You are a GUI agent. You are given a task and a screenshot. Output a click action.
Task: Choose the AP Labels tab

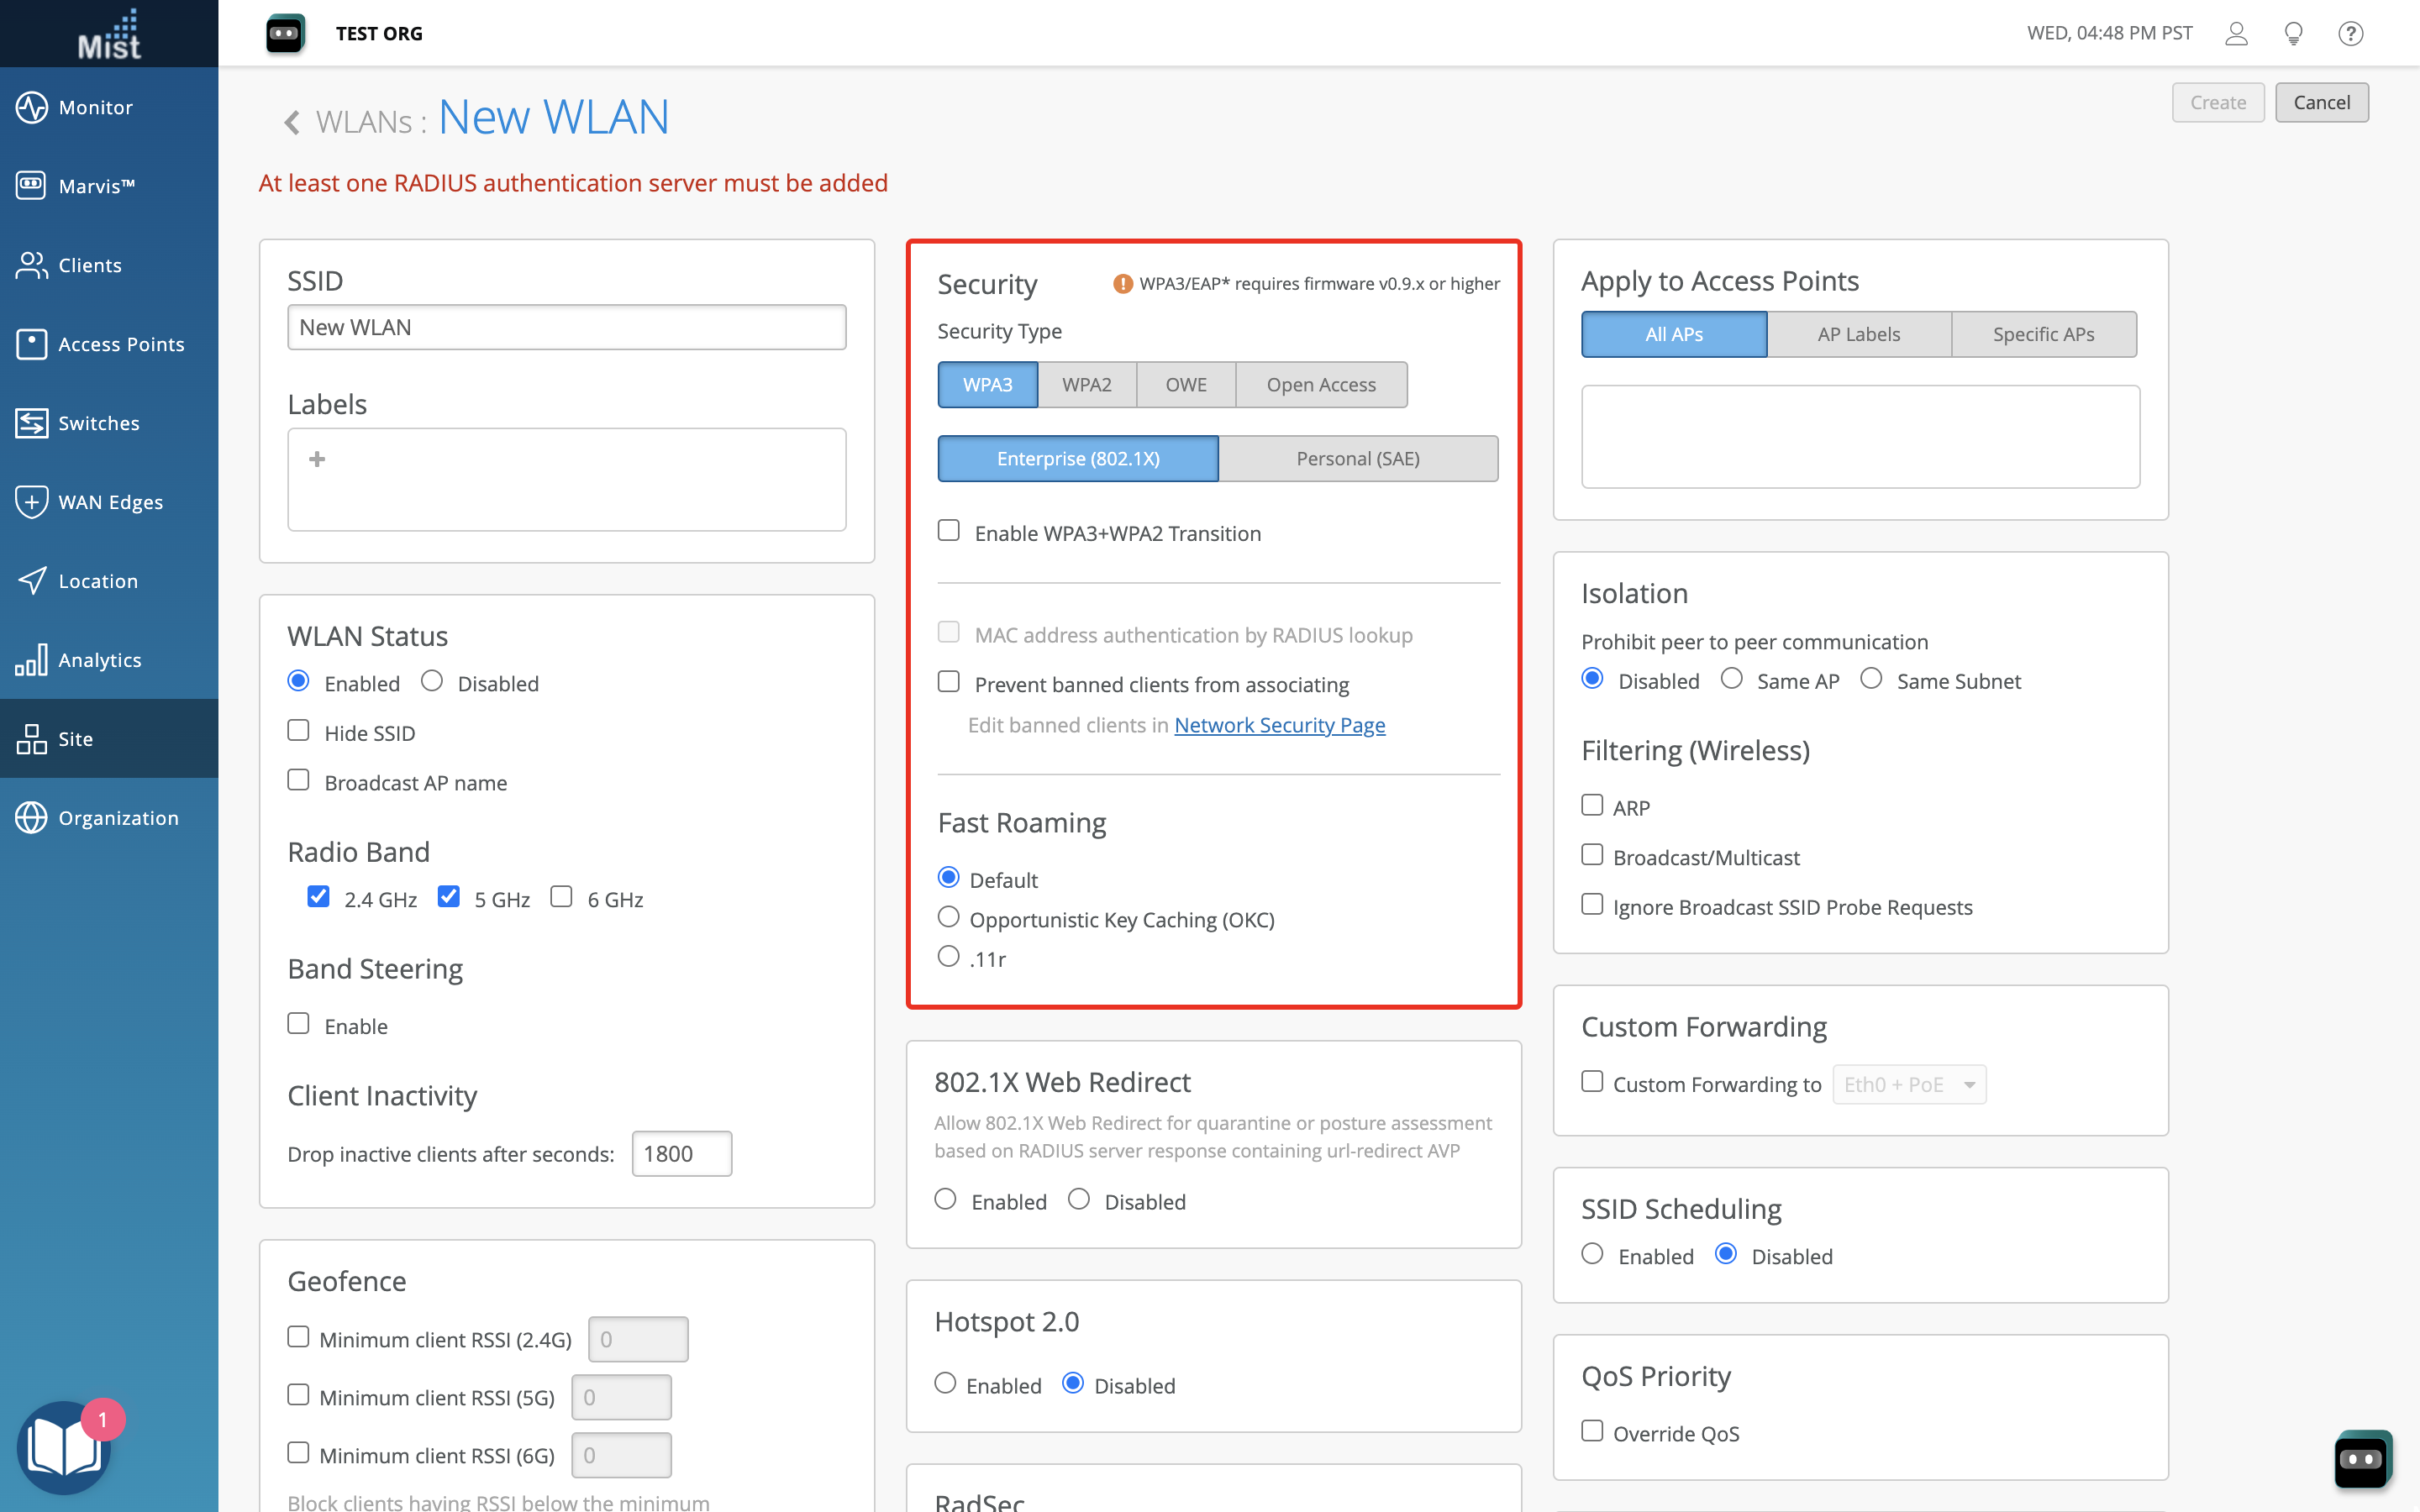1858,334
